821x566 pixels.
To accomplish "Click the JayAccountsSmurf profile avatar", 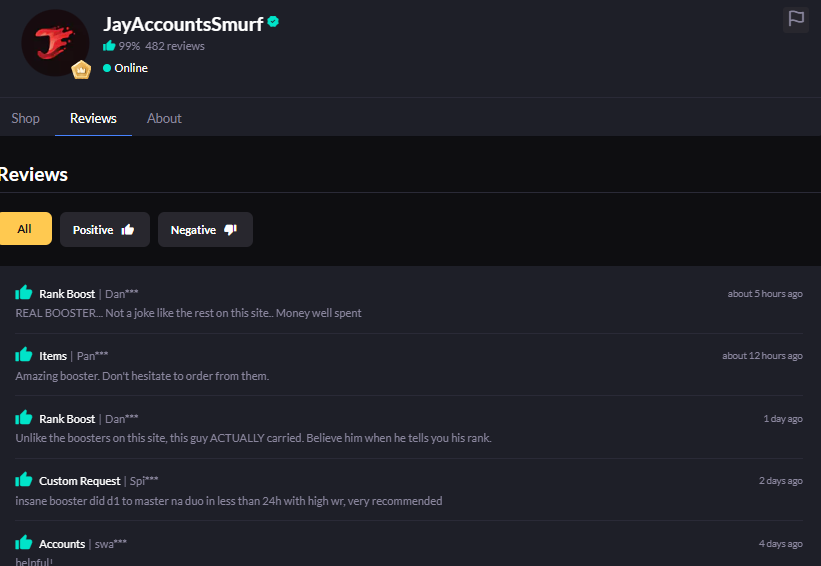I will [x=55, y=42].
